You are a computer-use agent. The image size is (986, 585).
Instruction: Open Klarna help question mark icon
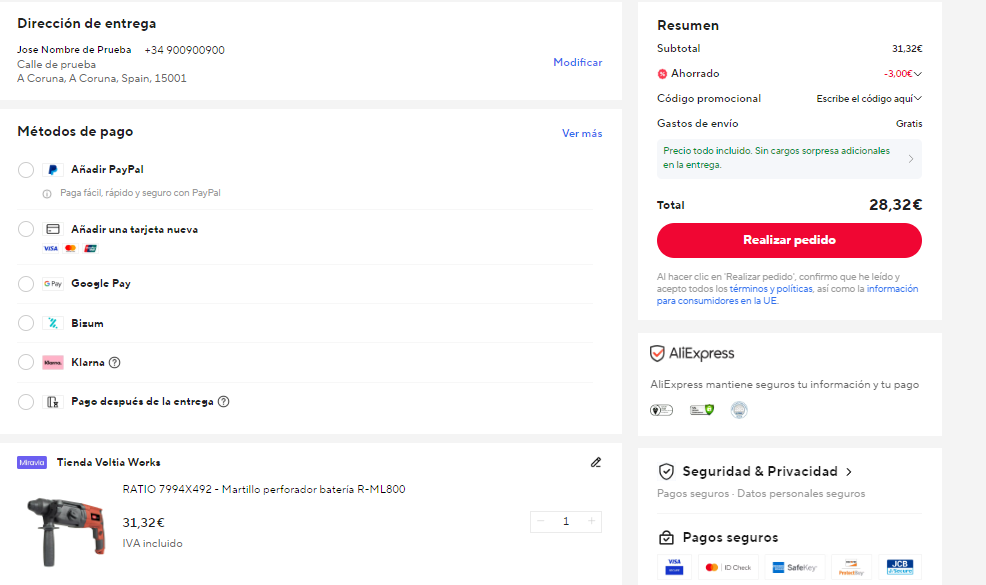coord(114,362)
